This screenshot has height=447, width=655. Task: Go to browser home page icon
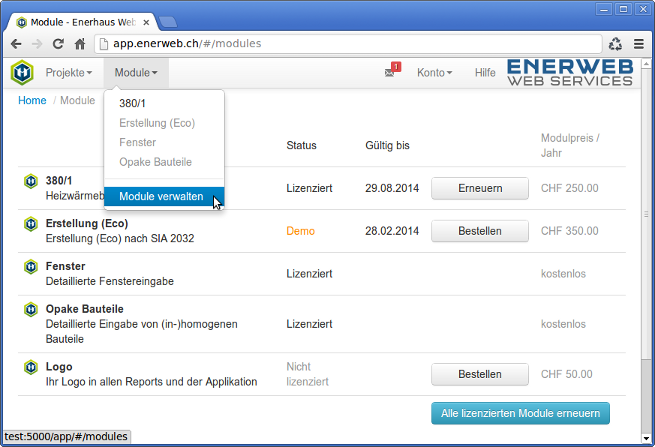pos(80,44)
